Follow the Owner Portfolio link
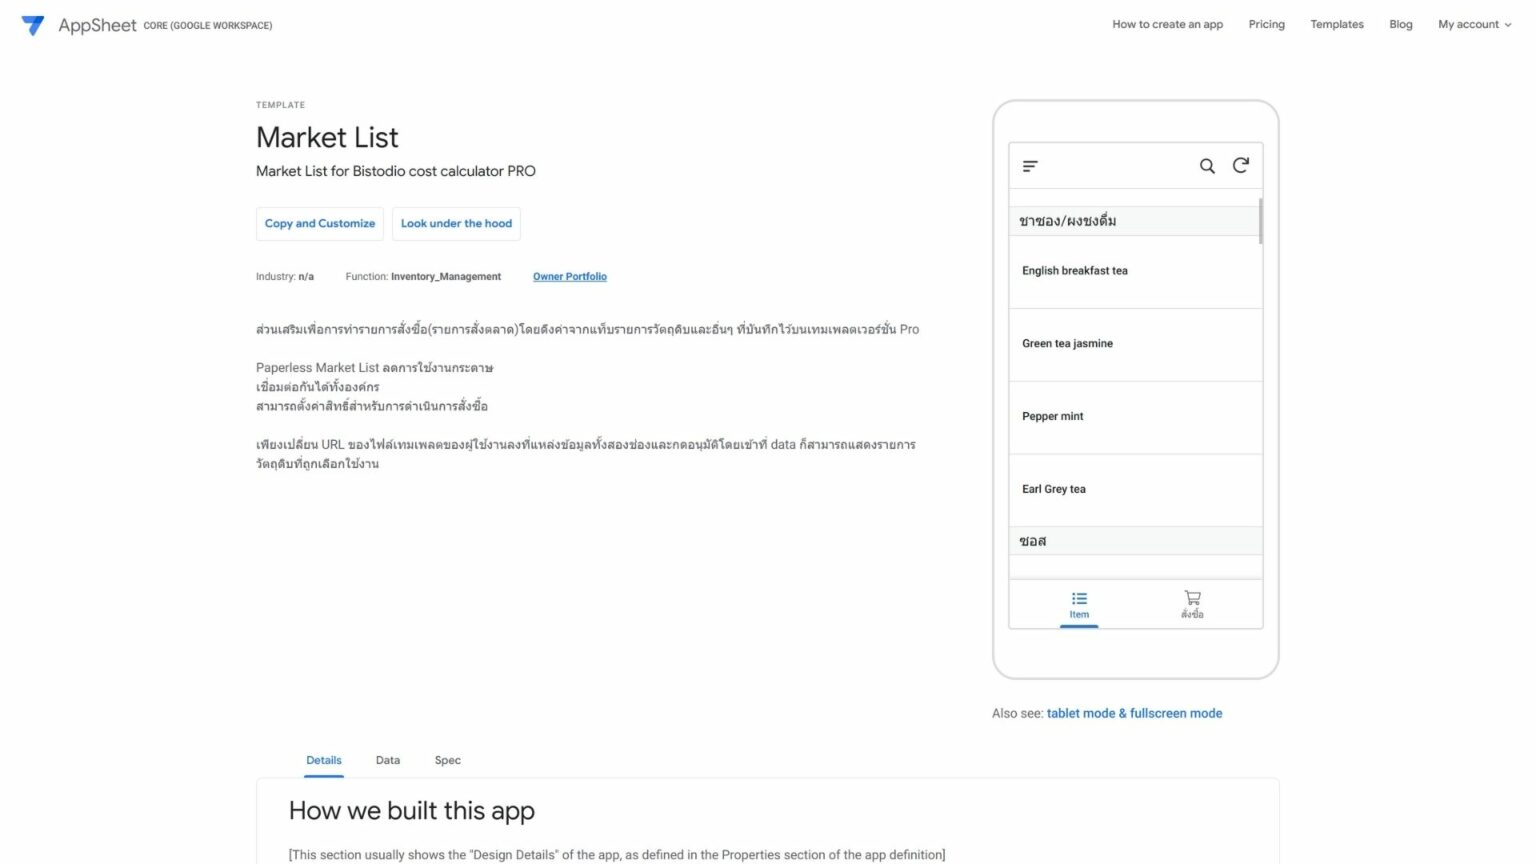Viewport: 1536px width, 864px height. tap(569, 276)
